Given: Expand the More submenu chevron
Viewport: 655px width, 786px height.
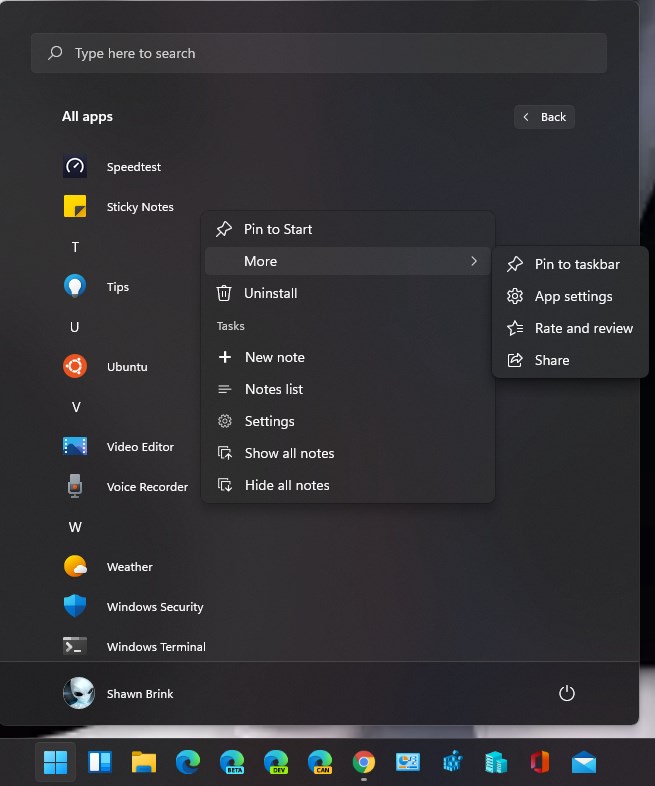Looking at the screenshot, I should coord(474,261).
